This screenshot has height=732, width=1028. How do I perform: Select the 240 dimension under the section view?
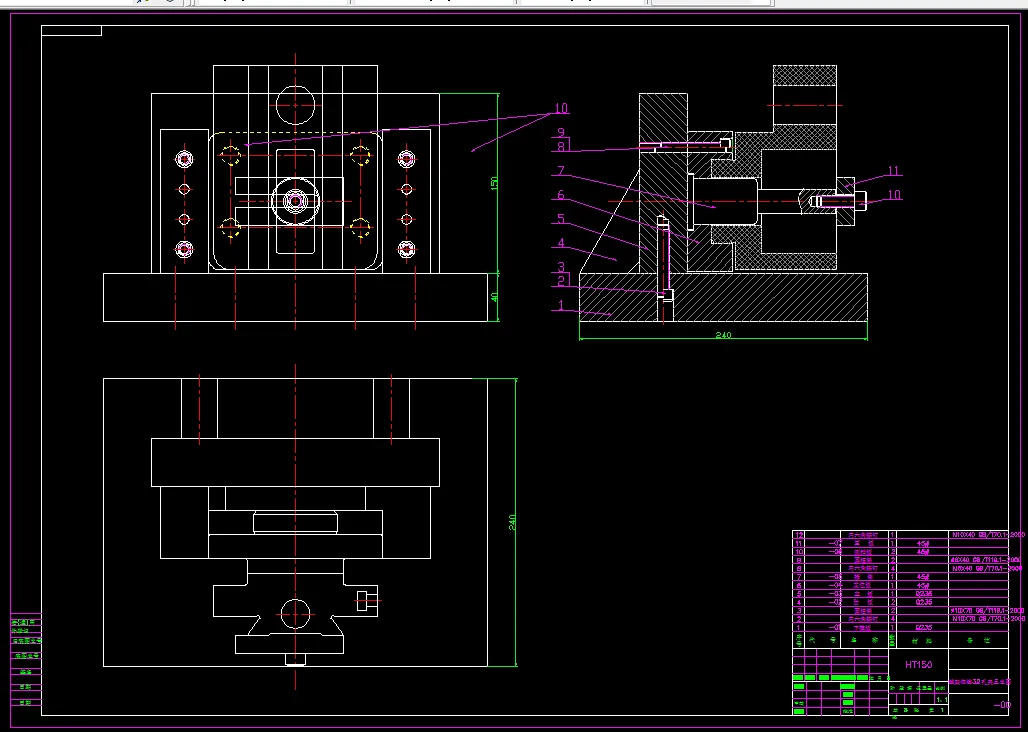tap(722, 335)
